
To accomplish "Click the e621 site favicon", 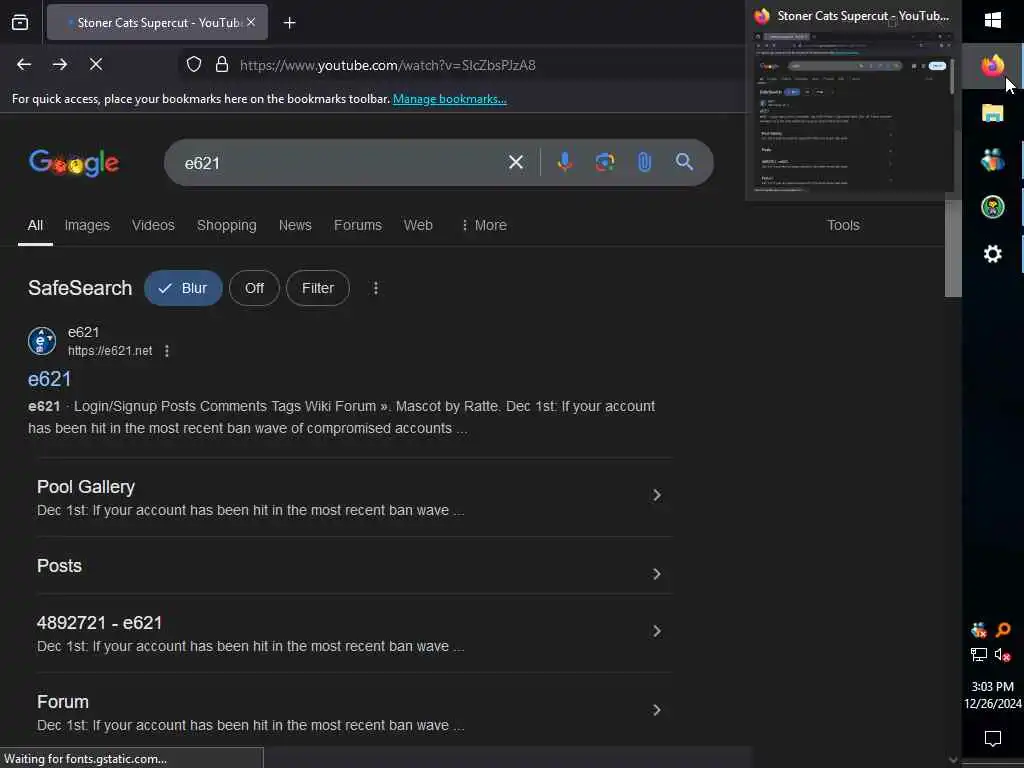I will click(42, 341).
